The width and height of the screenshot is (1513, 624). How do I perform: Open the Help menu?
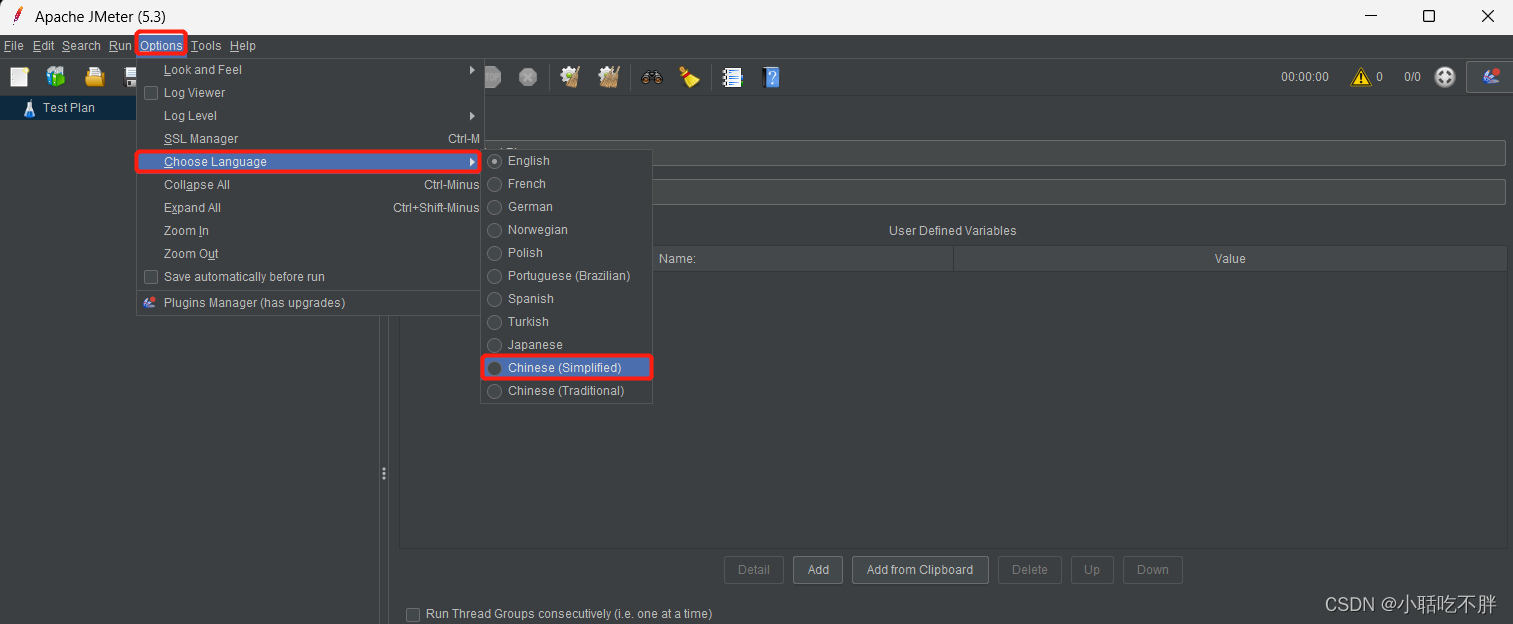tap(243, 46)
